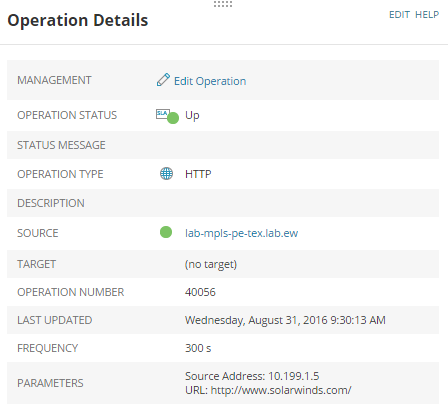The width and height of the screenshot is (448, 412).
Task: Click the green Up status dot
Action: [x=173, y=118]
